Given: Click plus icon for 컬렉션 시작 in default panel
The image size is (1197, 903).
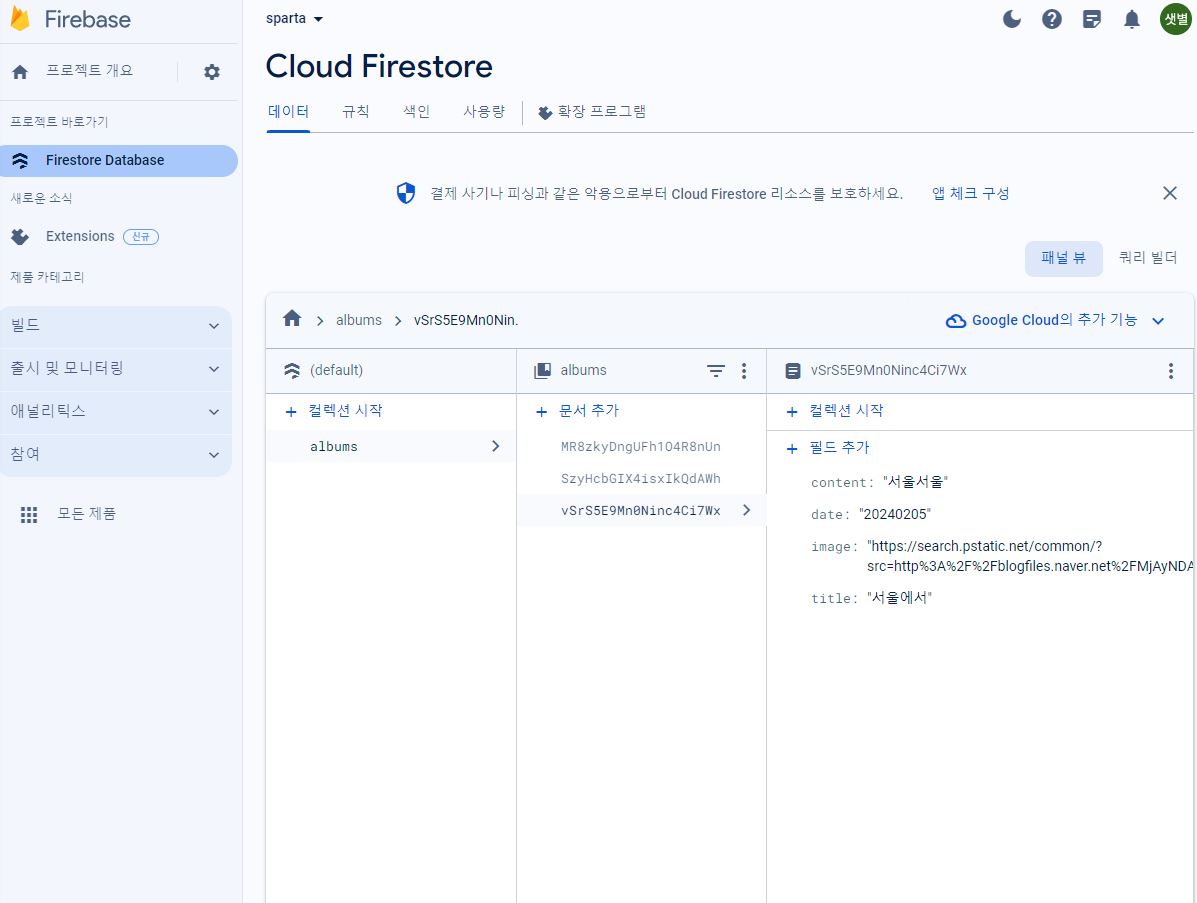Looking at the screenshot, I should click(290, 412).
